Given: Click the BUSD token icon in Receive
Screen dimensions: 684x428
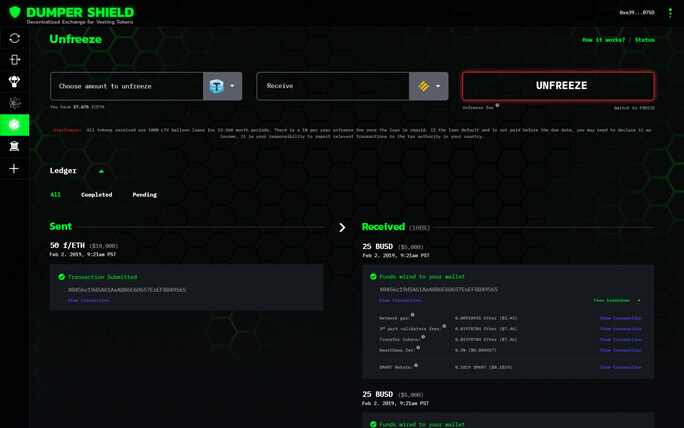Looking at the screenshot, I should [x=423, y=86].
